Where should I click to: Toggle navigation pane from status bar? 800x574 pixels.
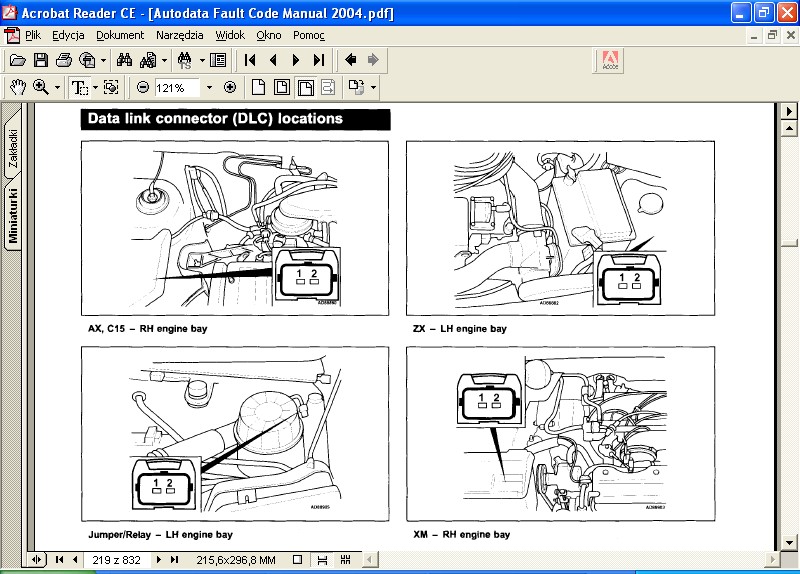point(36,560)
